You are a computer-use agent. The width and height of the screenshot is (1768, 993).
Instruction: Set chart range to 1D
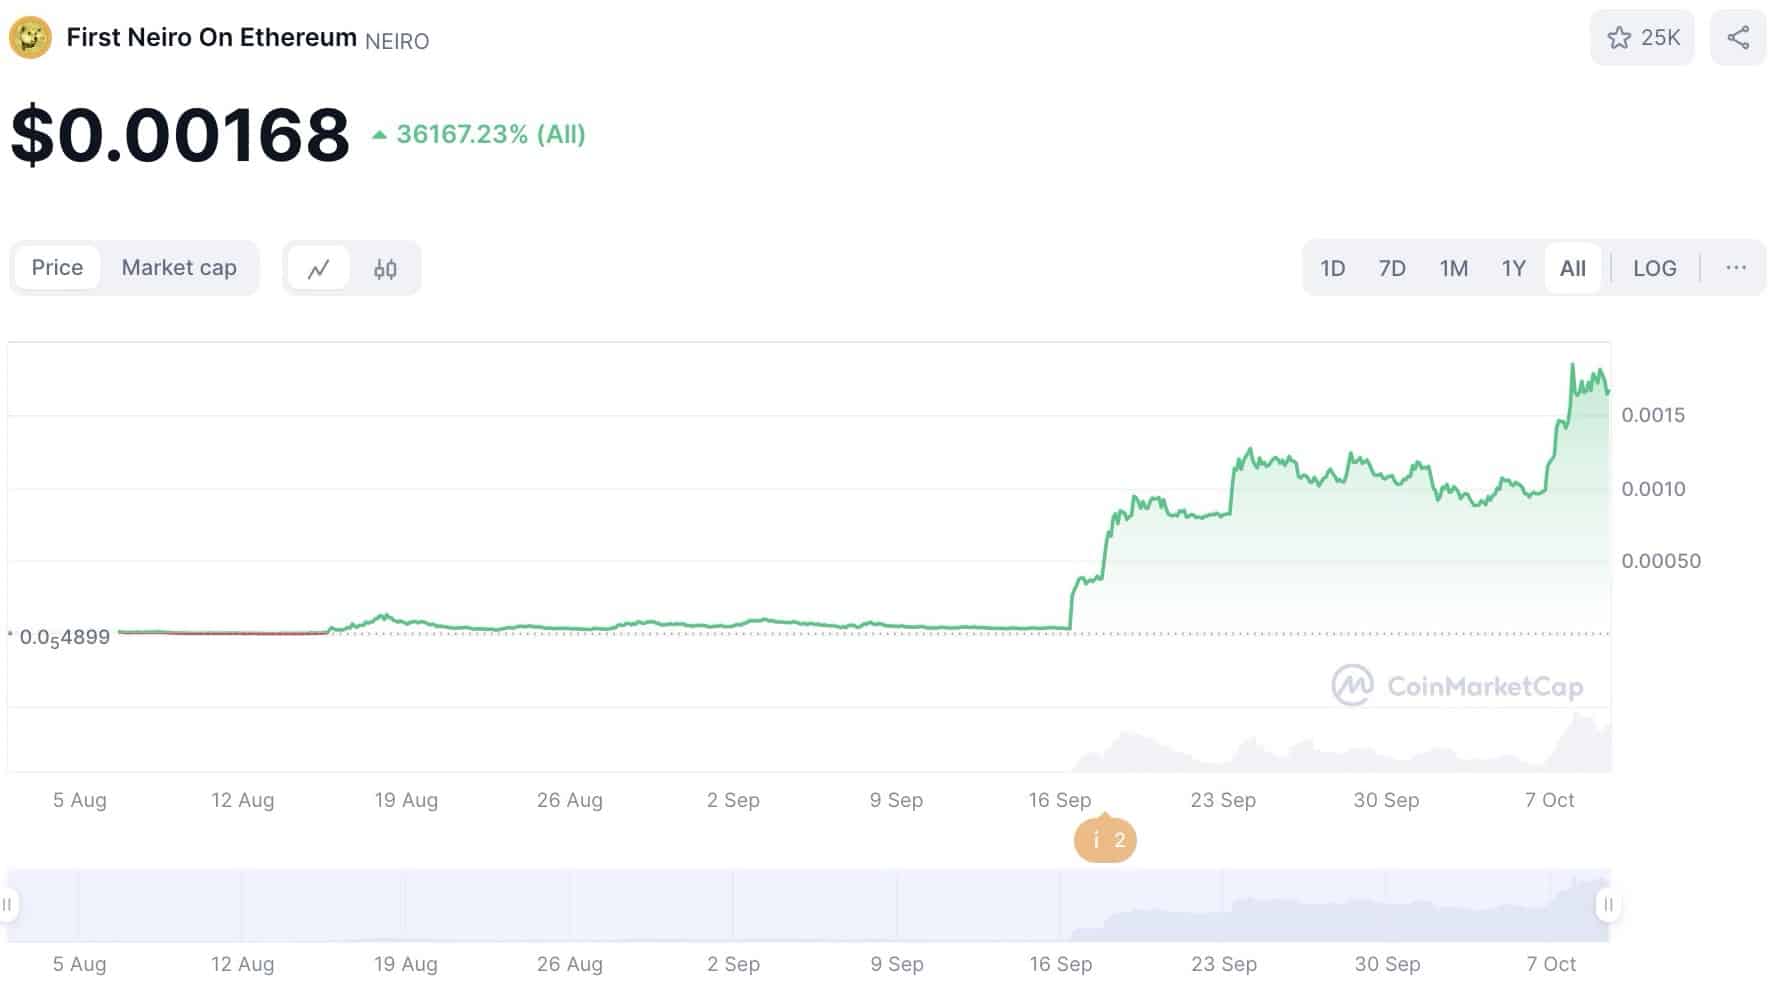point(1332,268)
